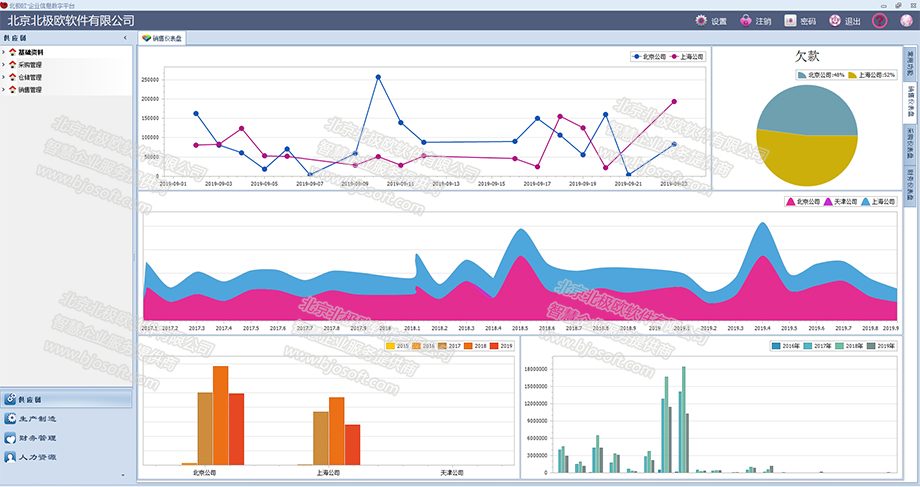Select the 人力资源 module label
920x487 pixels.
pyautogui.click(x=38, y=457)
